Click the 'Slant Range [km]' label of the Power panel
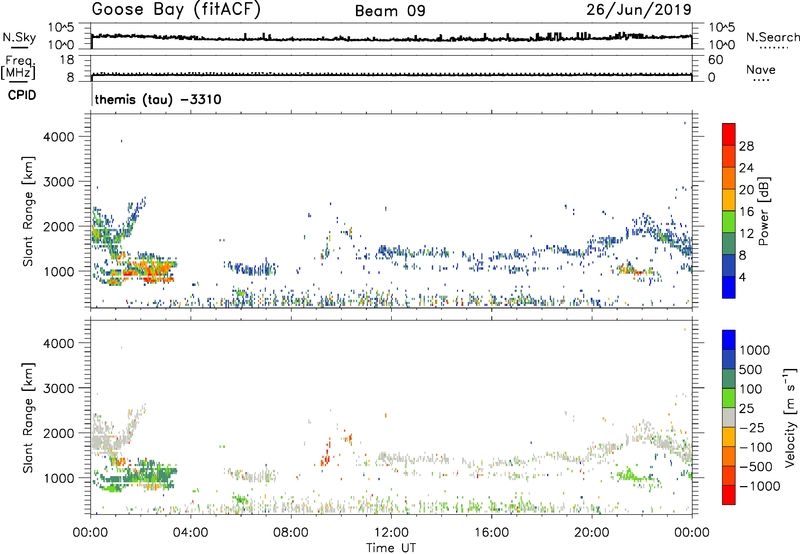 28,211
